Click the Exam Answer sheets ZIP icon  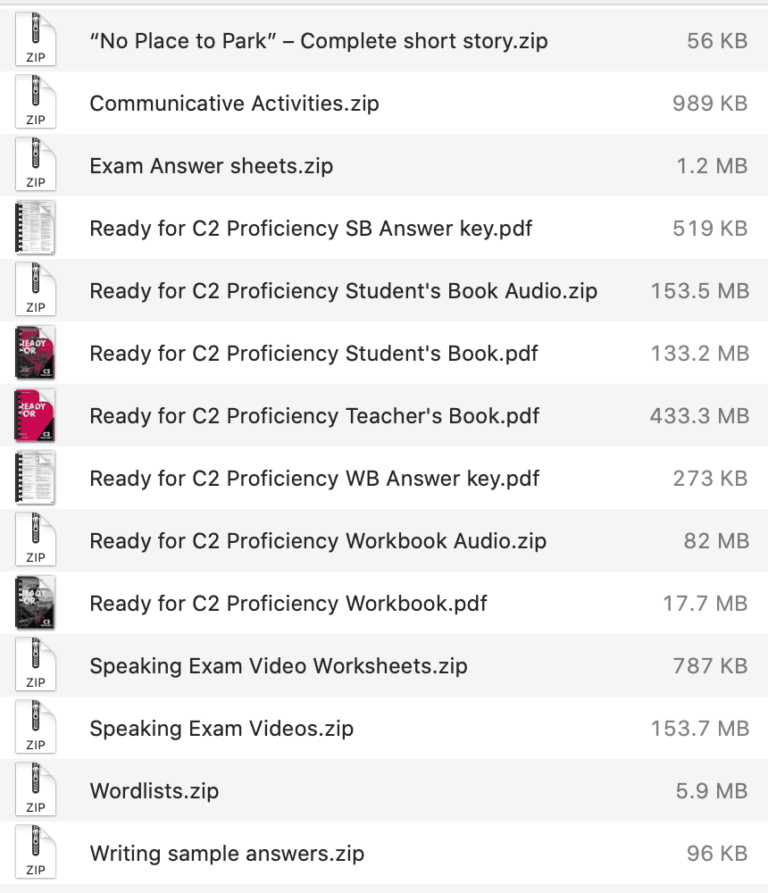35,166
